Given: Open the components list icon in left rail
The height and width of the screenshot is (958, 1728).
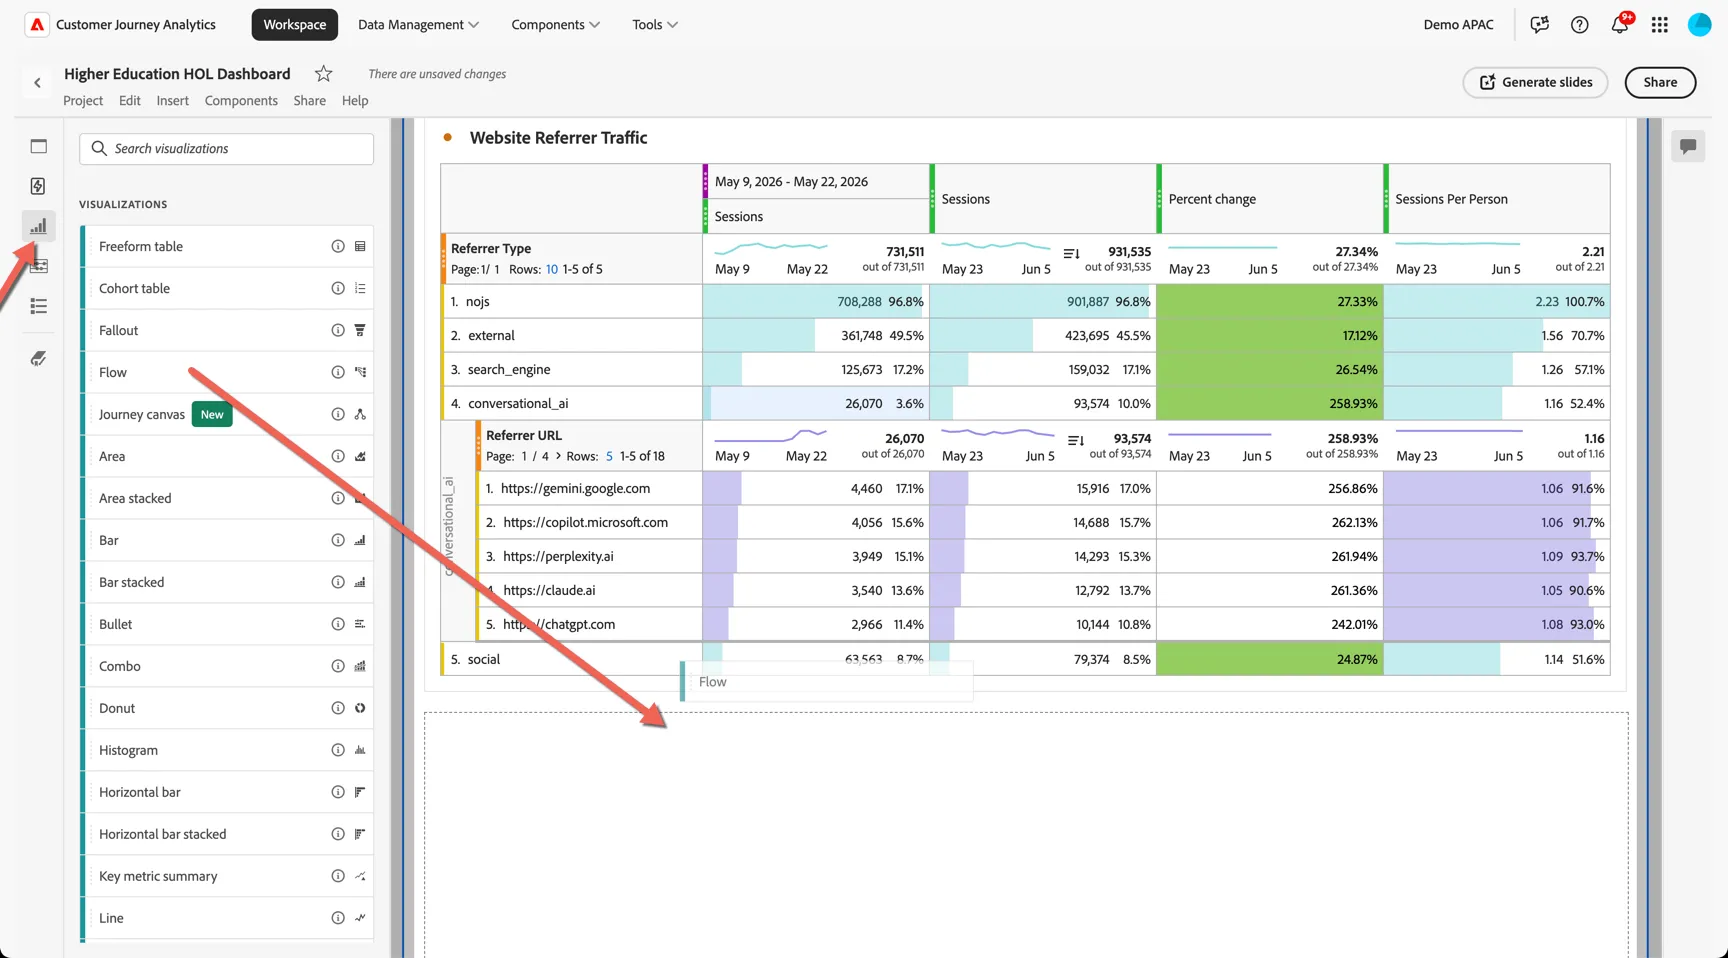Looking at the screenshot, I should pyautogui.click(x=38, y=306).
